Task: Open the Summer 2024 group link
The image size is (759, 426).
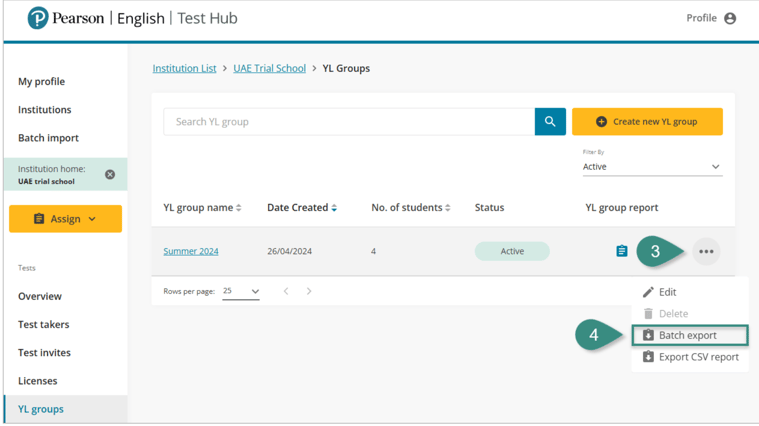Action: pyautogui.click(x=191, y=251)
